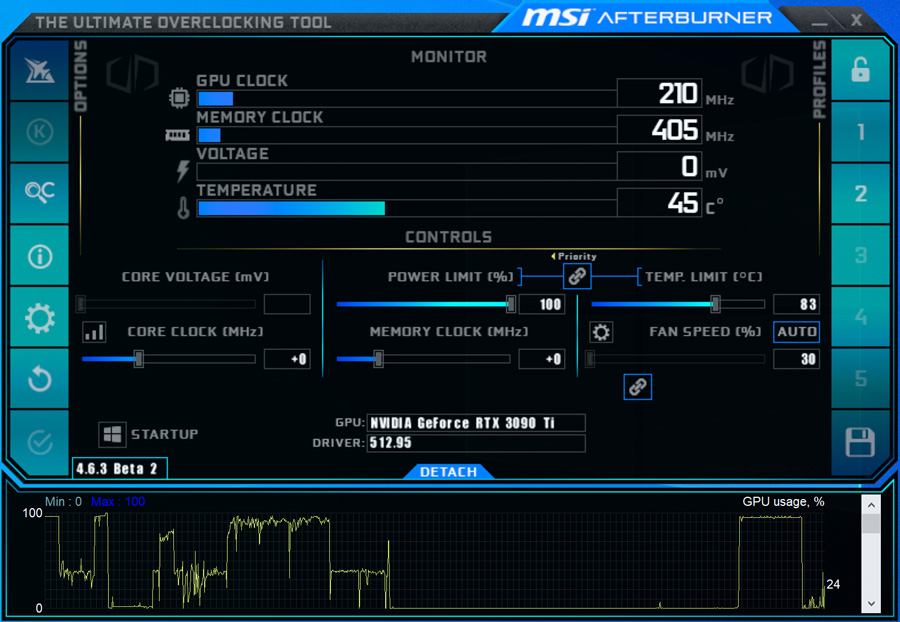This screenshot has width=900, height=622.
Task: Click the GPU usage graph area
Action: coord(435,561)
